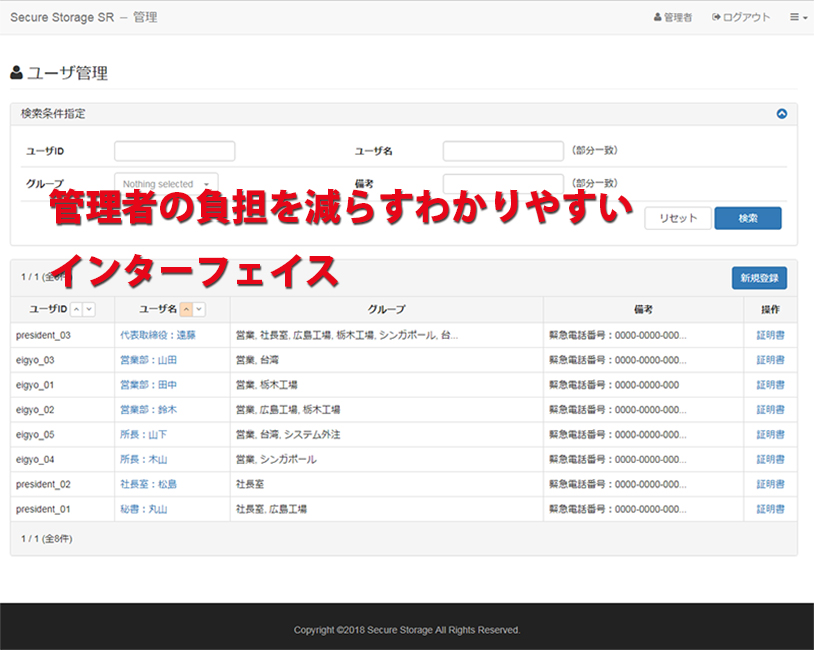
Task: Click ログアウト to sign out
Action: [741, 17]
